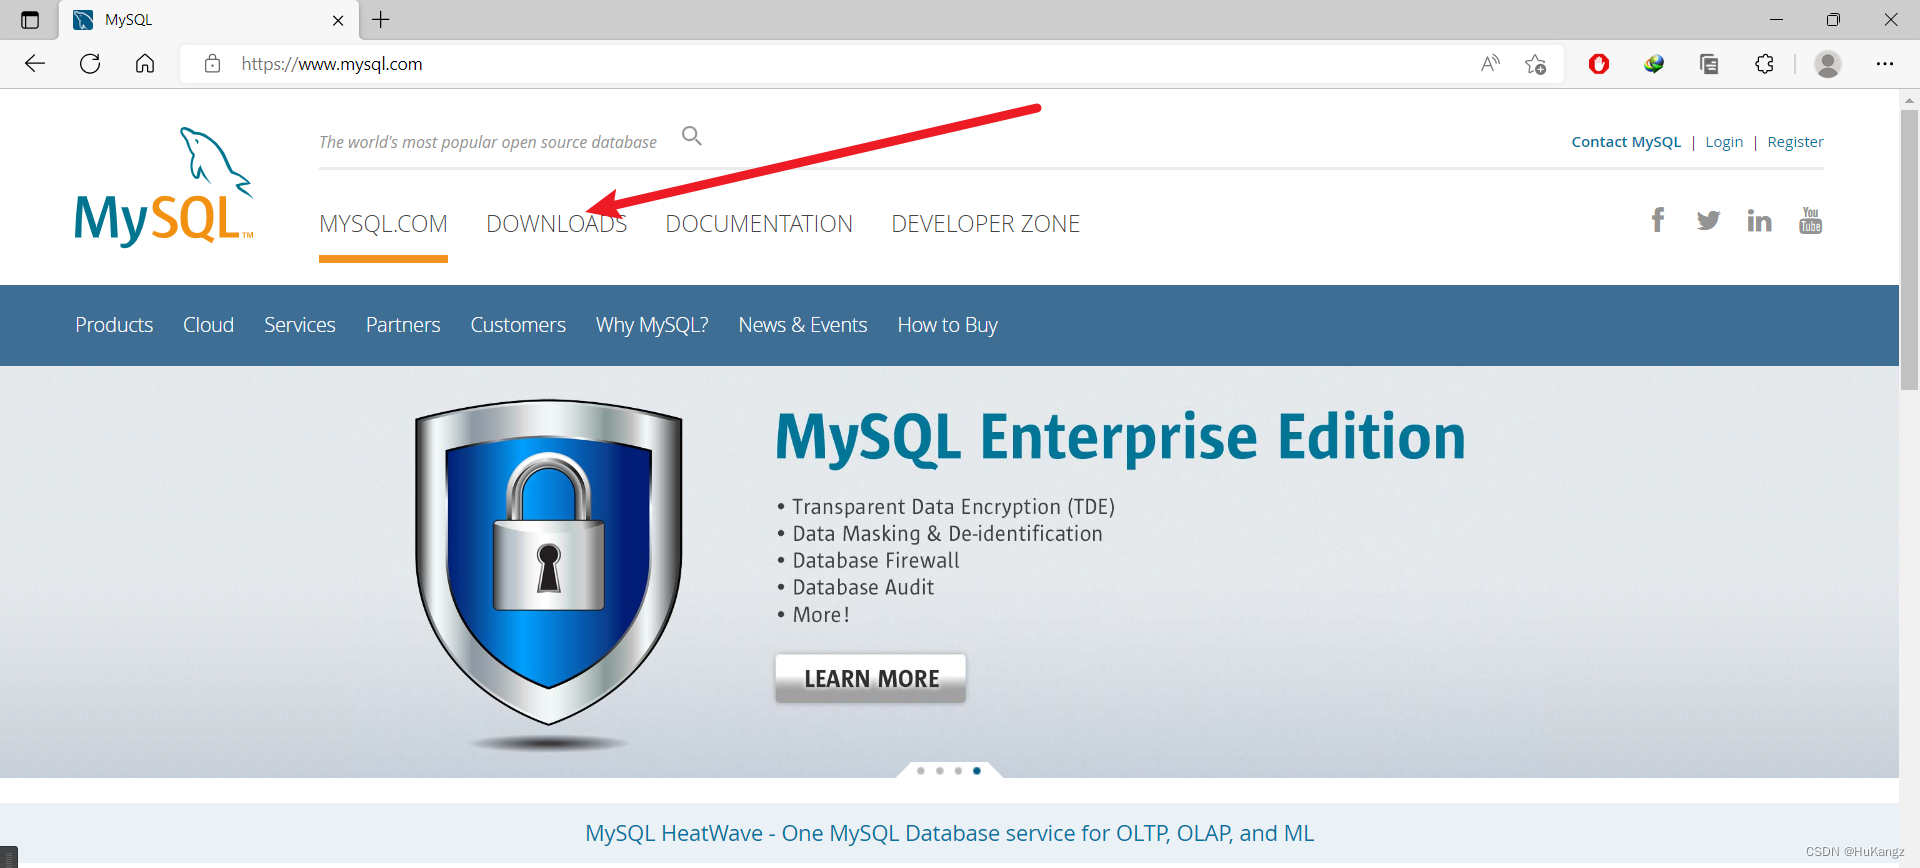The width and height of the screenshot is (1920, 868).
Task: Add this page to favorites star icon
Action: 1536,64
